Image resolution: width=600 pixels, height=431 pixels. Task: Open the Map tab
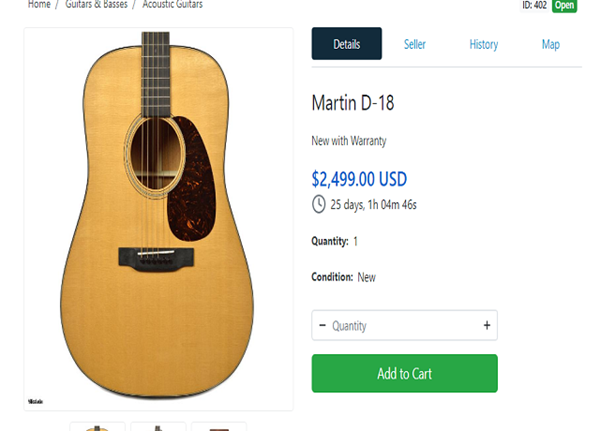coord(550,44)
